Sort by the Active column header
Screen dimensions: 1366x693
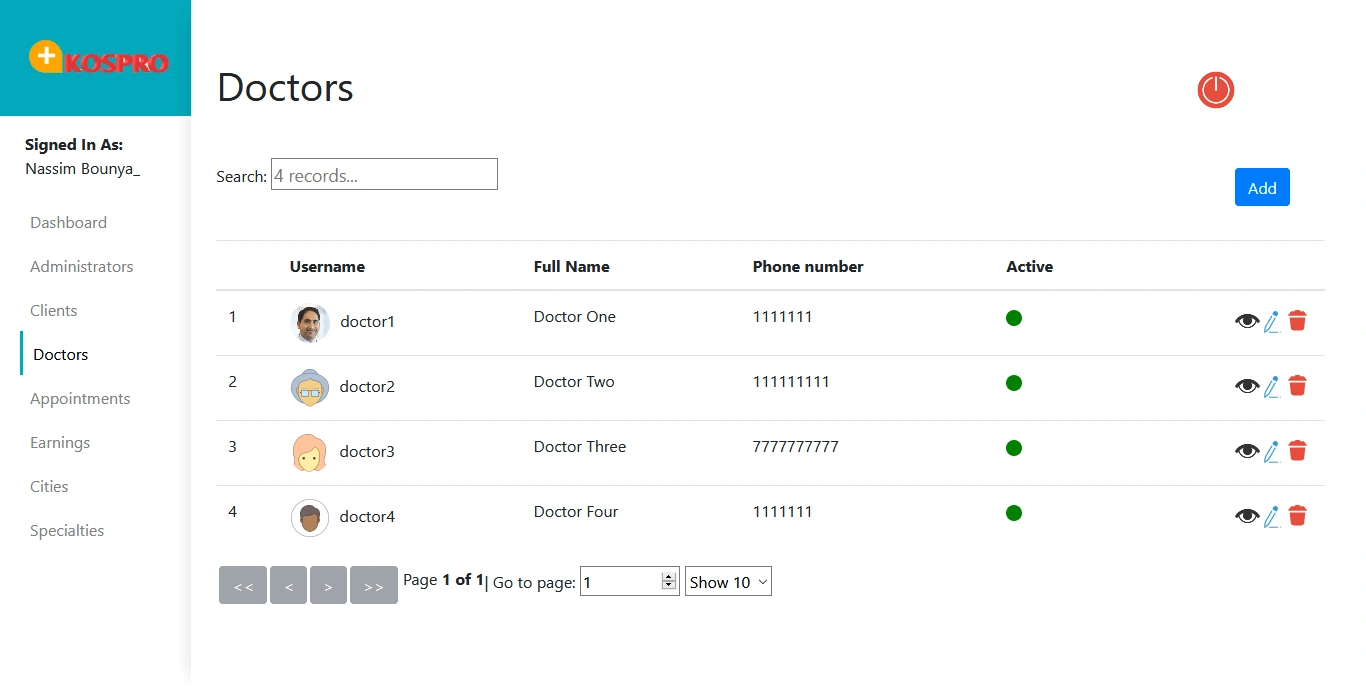tap(1030, 267)
